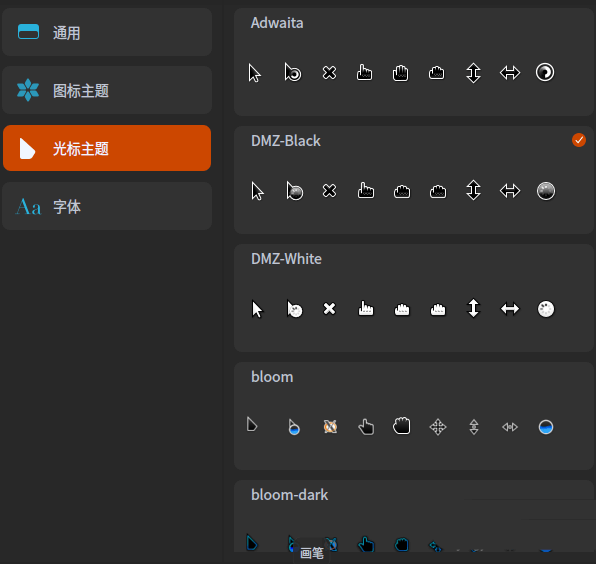Click the Aa icon beside 字体
The height and width of the screenshot is (564, 596).
[28, 207]
